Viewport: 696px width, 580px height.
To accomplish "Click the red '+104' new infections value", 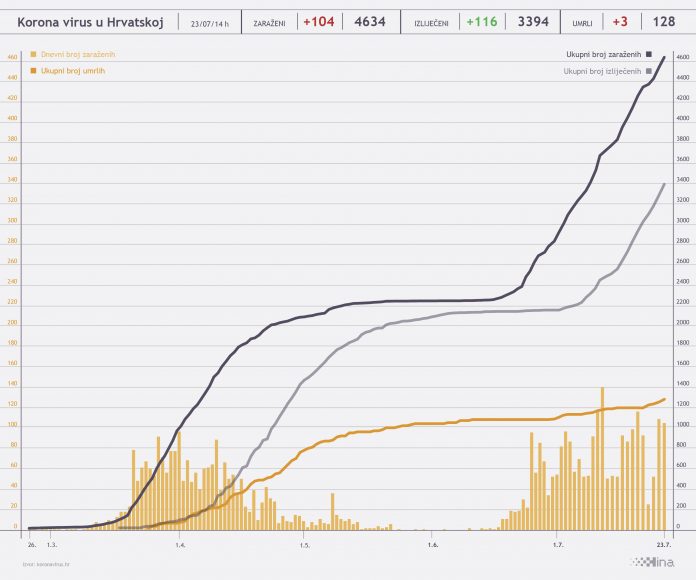I will click(319, 22).
